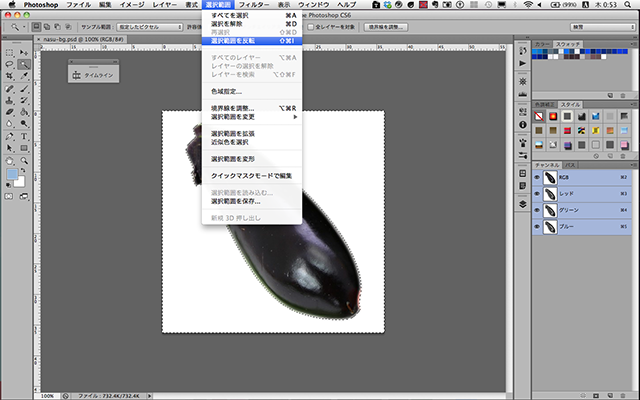Select the Lasso tool
This screenshot has width=640, height=400.
[x=9, y=63]
